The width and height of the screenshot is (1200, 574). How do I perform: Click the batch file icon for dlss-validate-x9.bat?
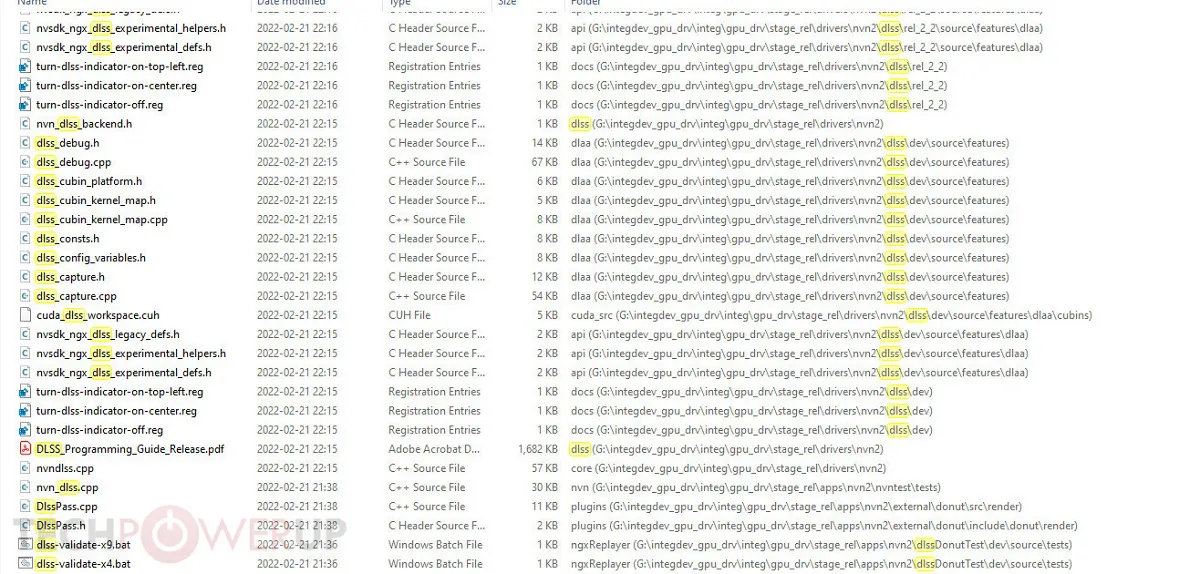(26, 545)
